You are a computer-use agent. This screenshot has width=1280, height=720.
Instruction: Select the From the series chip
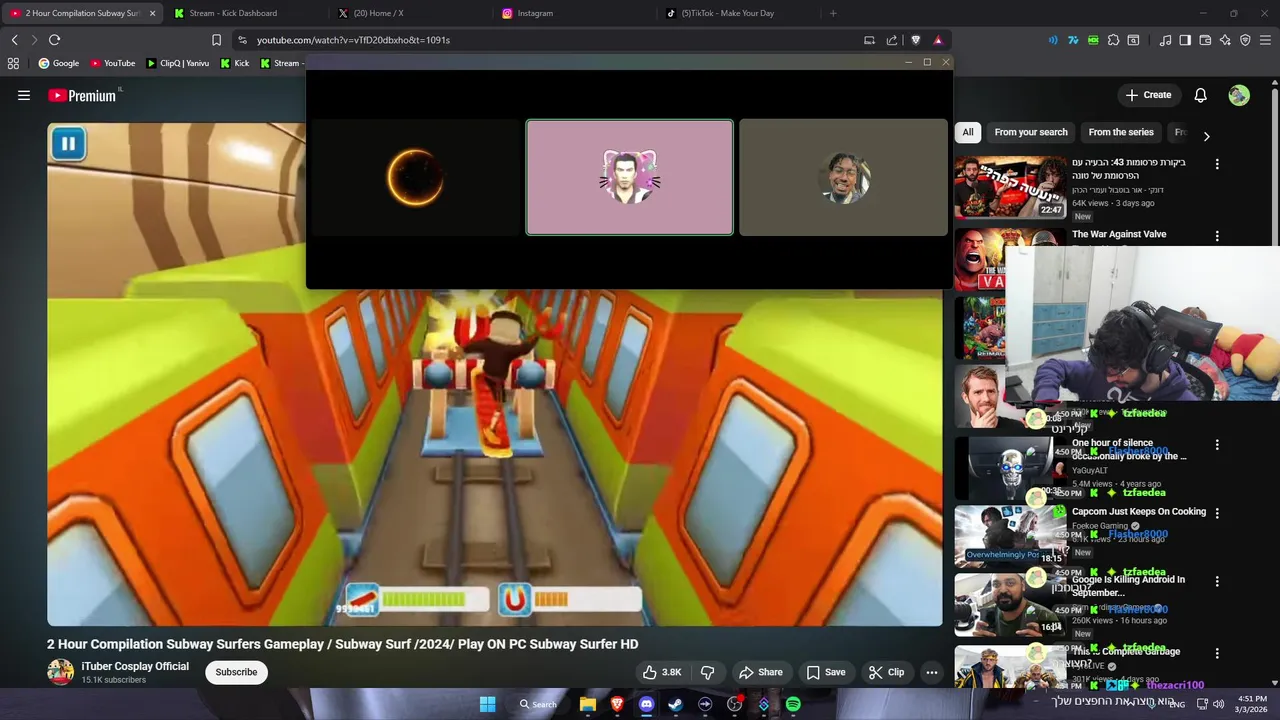point(1121,132)
